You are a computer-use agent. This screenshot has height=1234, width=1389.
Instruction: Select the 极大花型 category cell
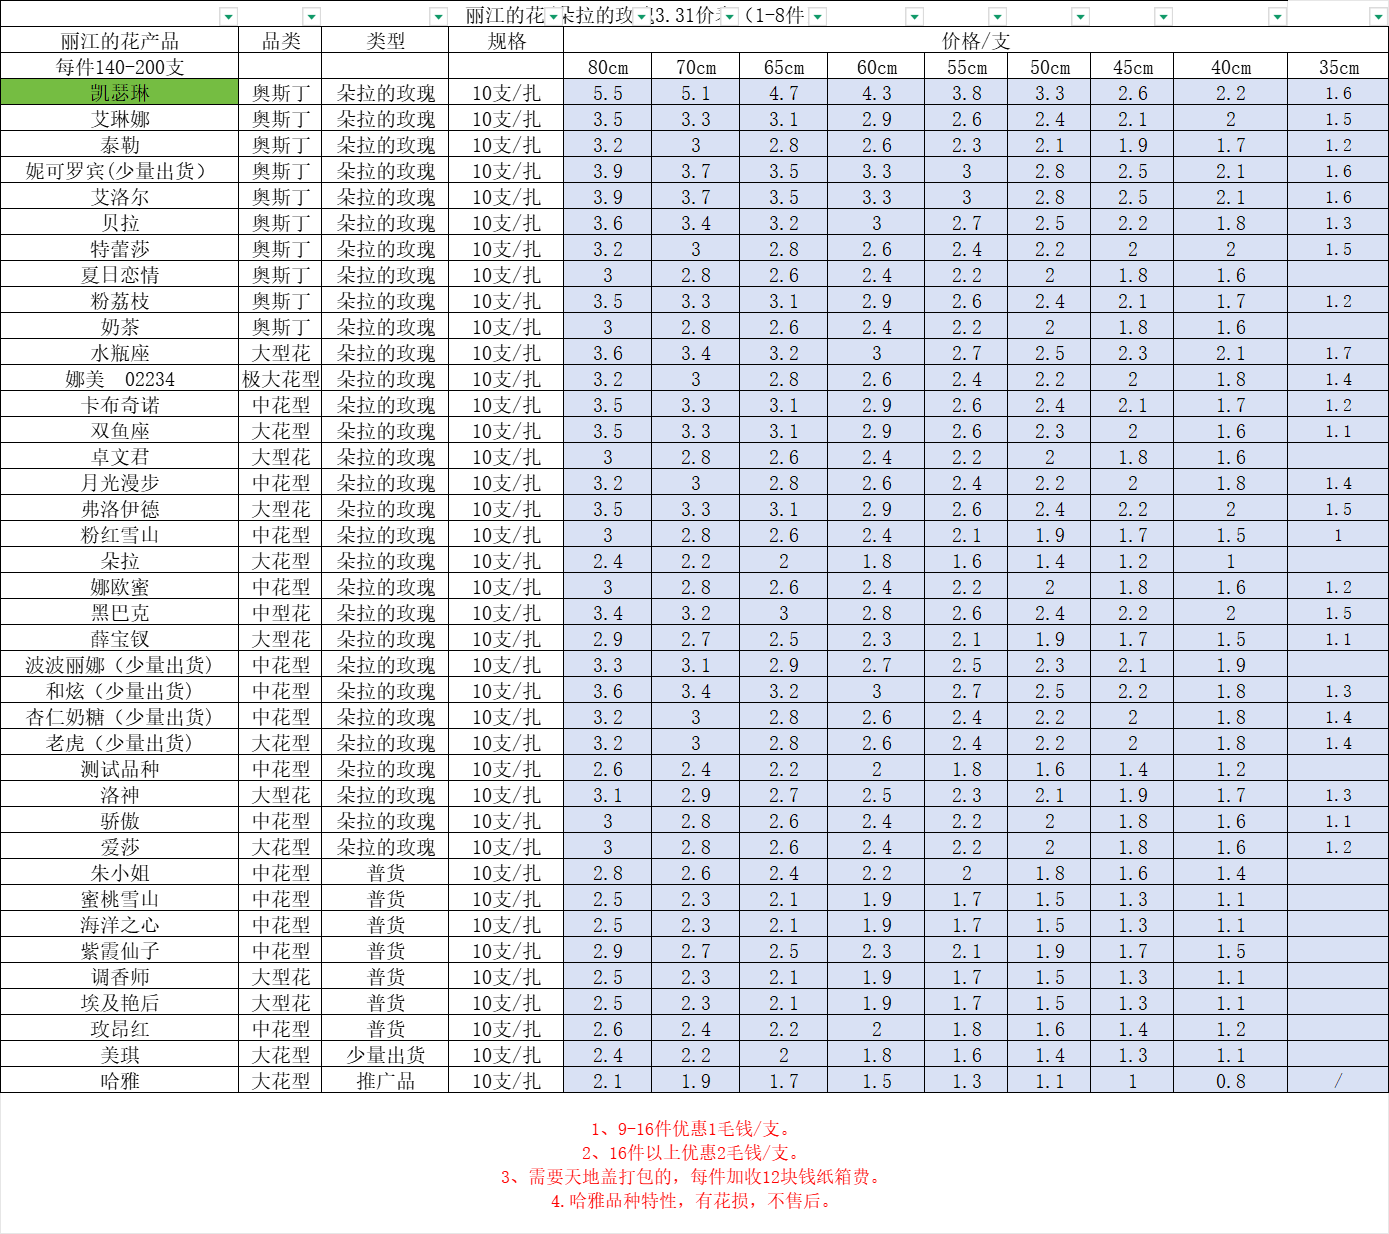click(281, 379)
